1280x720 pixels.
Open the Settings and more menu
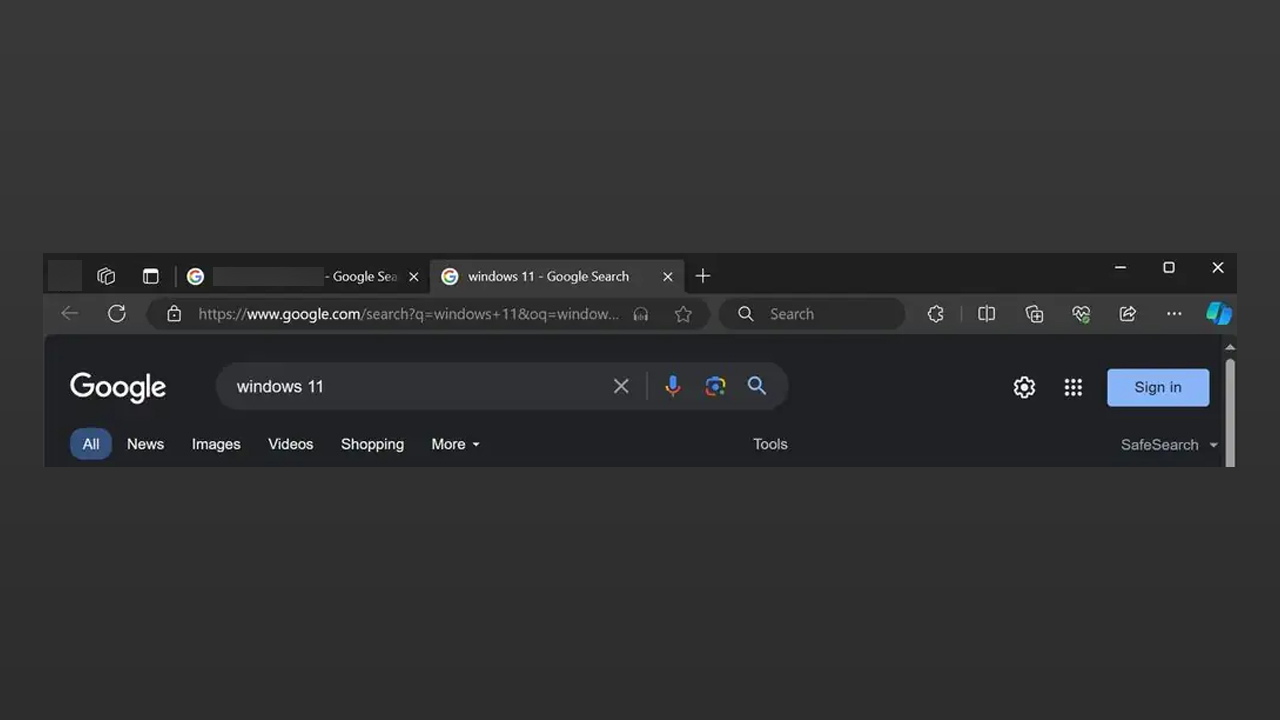click(x=1174, y=313)
